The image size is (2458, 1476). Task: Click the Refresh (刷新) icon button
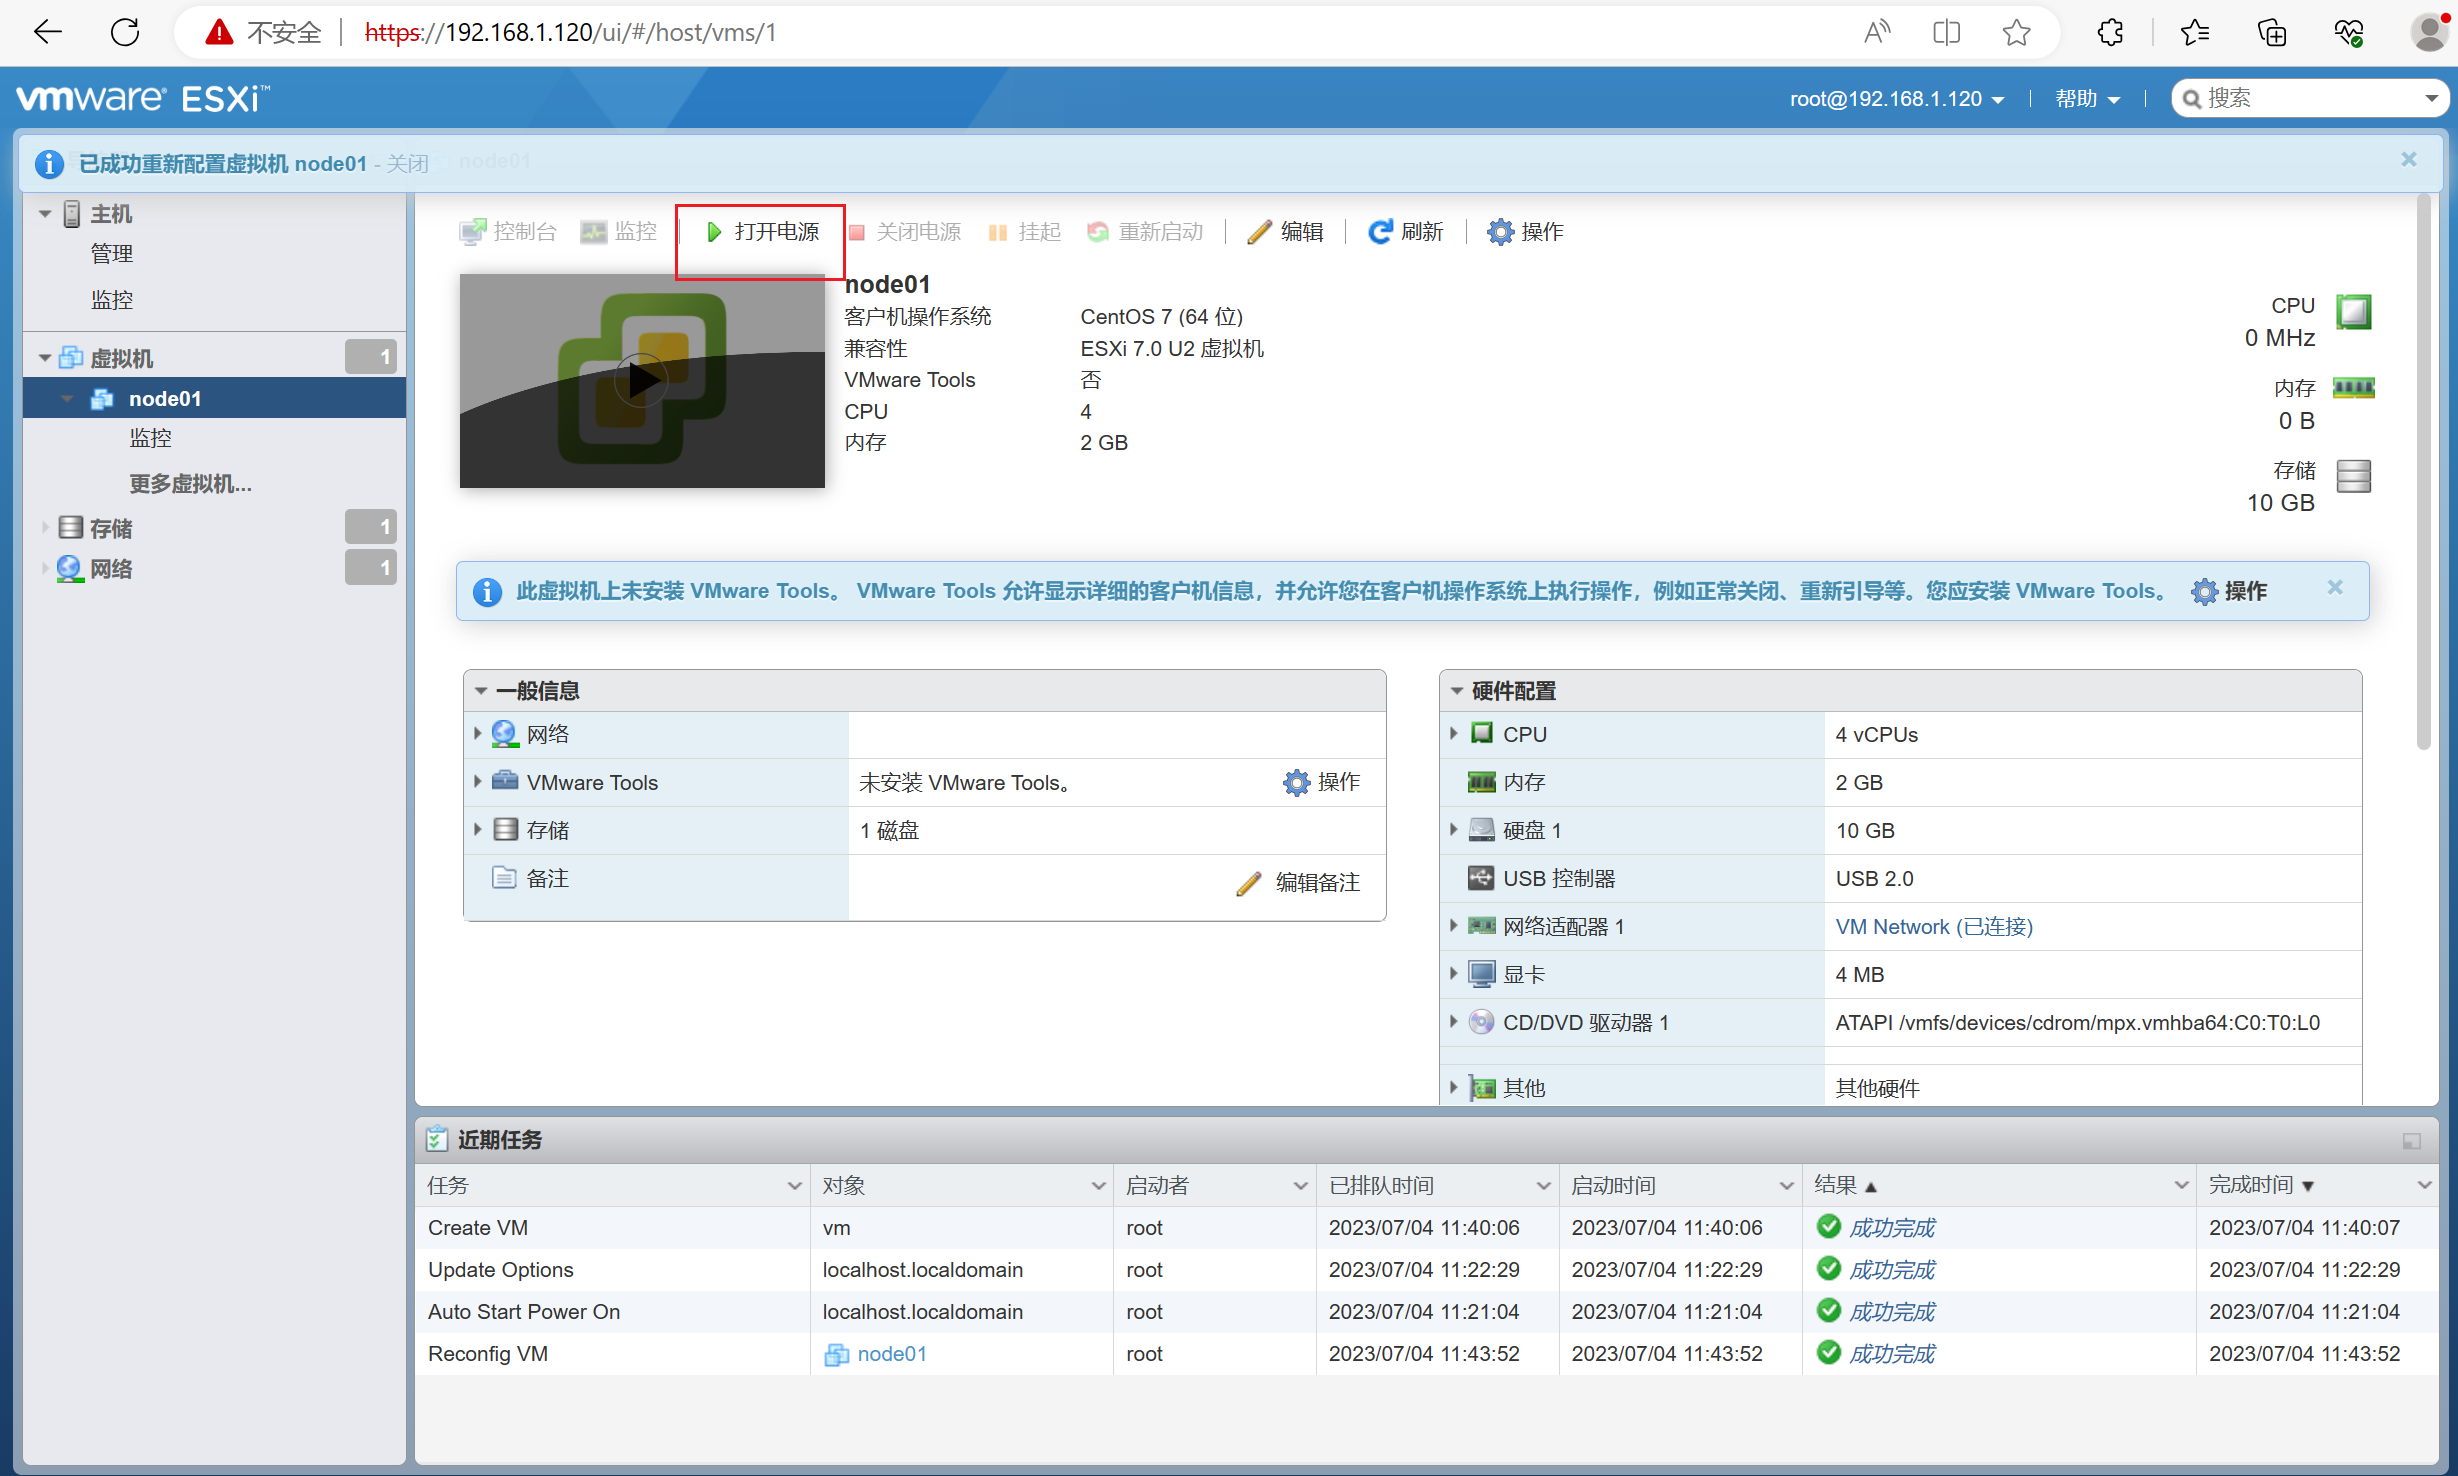[x=1380, y=232]
